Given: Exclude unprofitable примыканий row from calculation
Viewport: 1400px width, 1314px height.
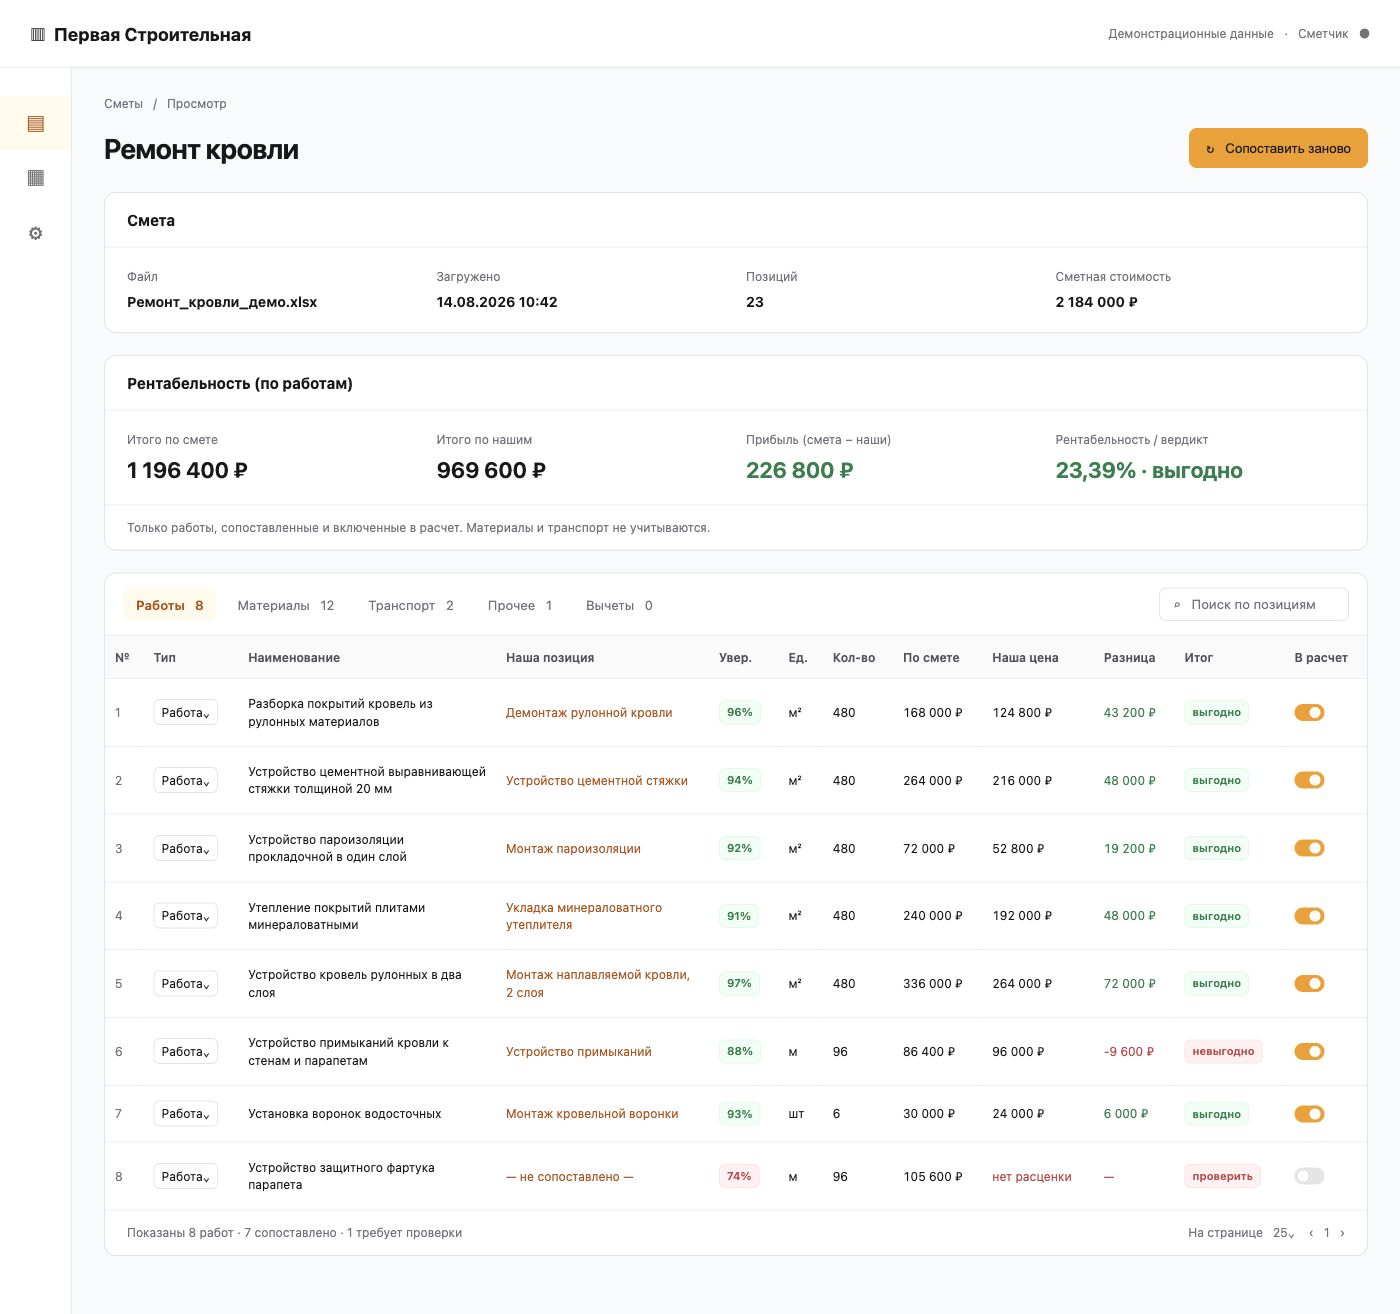Looking at the screenshot, I should (1309, 1052).
